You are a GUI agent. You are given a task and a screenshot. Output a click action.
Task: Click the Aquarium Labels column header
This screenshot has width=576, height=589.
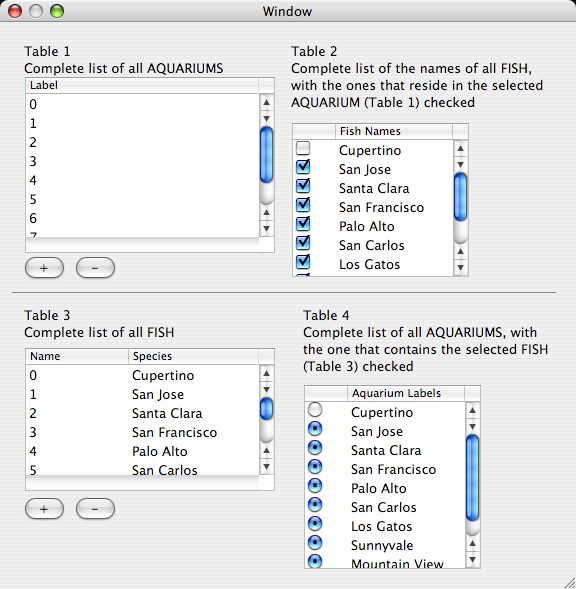coord(406,394)
